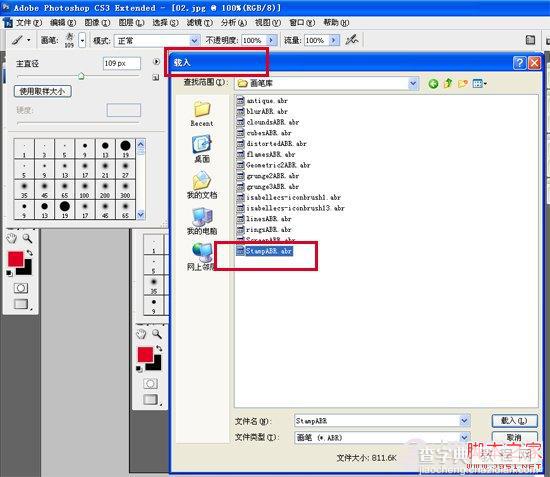This screenshot has height=477, width=550.
Task: Open 查找范围 folder dropdown
Action: coord(413,83)
